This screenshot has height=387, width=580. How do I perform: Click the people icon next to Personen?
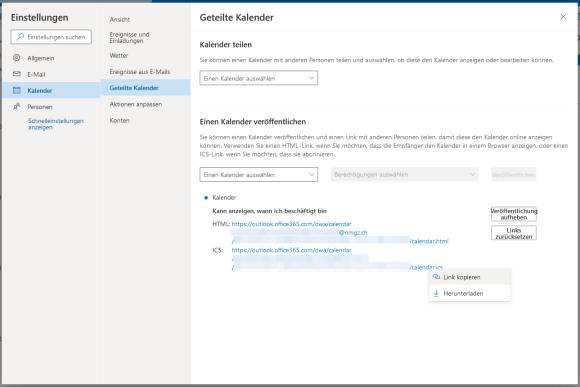click(17, 107)
